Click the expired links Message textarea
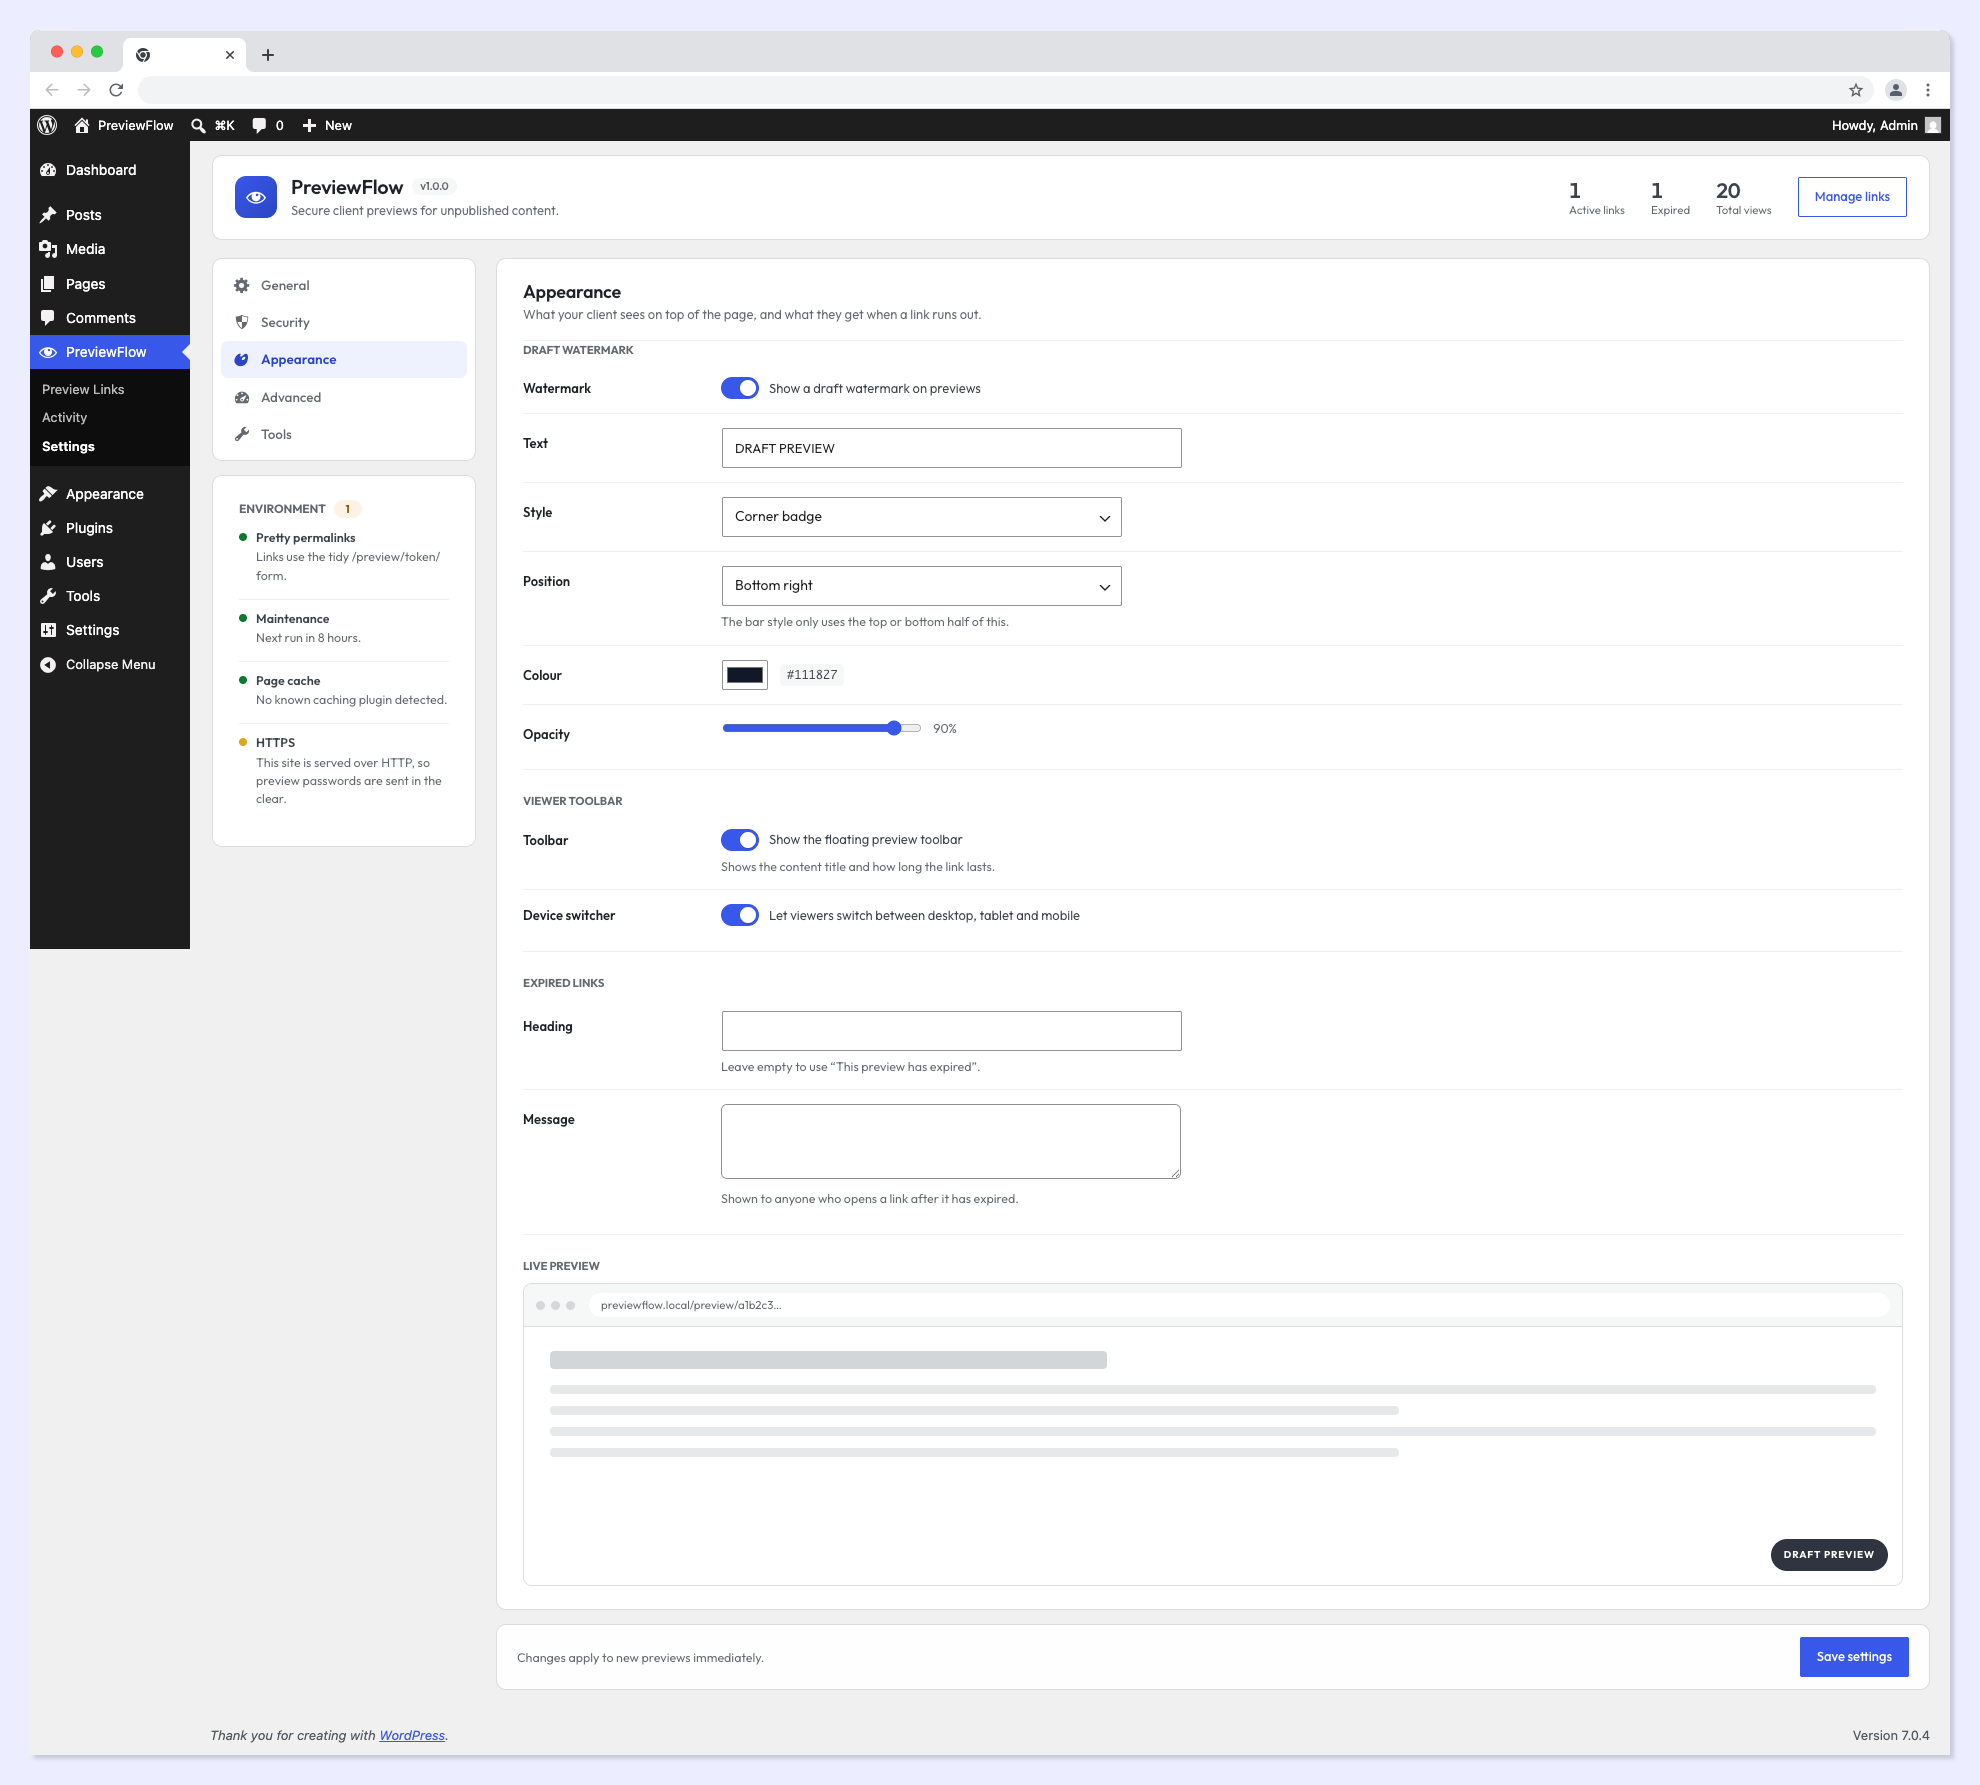Viewport: 1980px width, 1785px height. [951, 1141]
